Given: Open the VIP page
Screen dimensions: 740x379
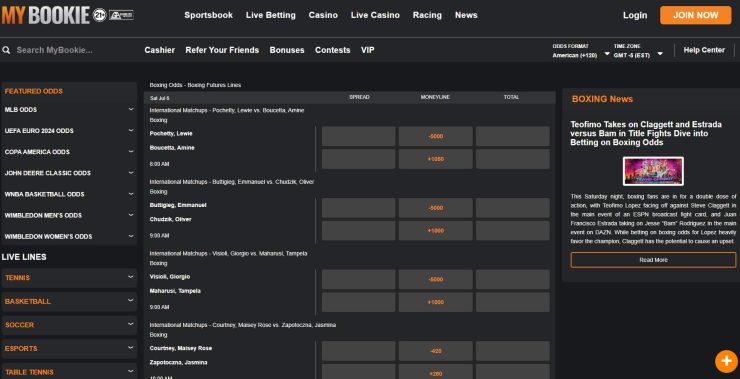Looking at the screenshot, I should point(368,50).
